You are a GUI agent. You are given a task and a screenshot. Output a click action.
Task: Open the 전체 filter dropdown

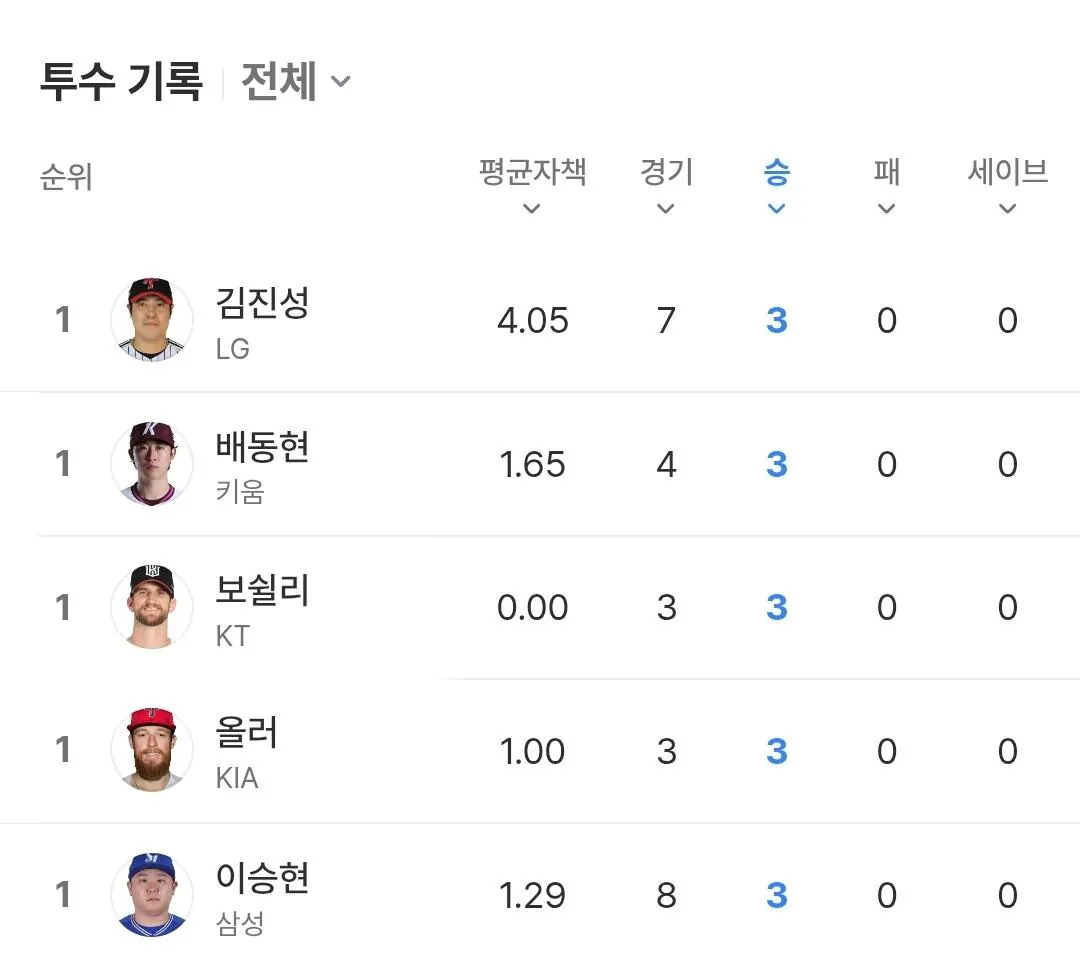click(x=295, y=81)
